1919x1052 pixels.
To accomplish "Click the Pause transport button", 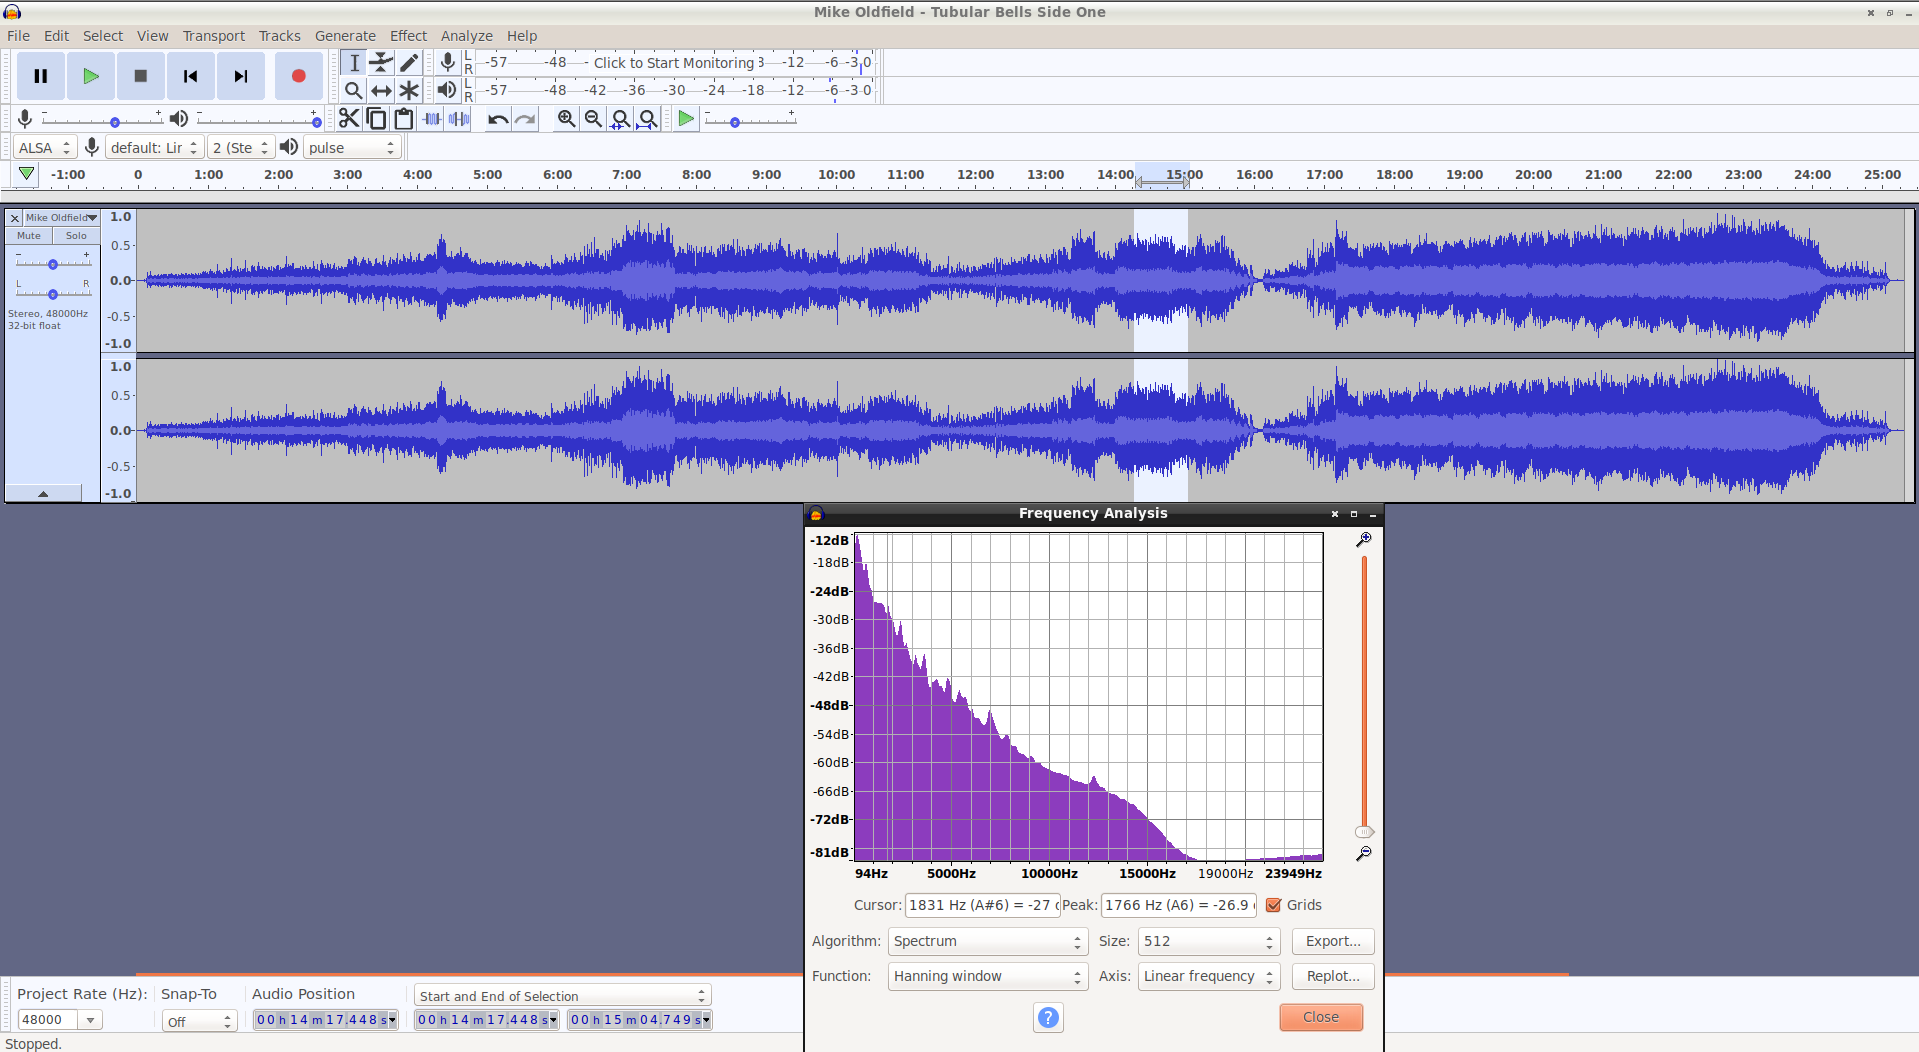I will pyautogui.click(x=41, y=76).
